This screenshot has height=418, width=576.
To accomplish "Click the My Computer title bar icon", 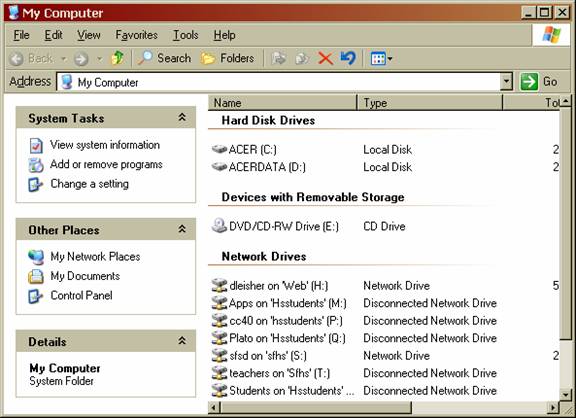I will (14, 12).
